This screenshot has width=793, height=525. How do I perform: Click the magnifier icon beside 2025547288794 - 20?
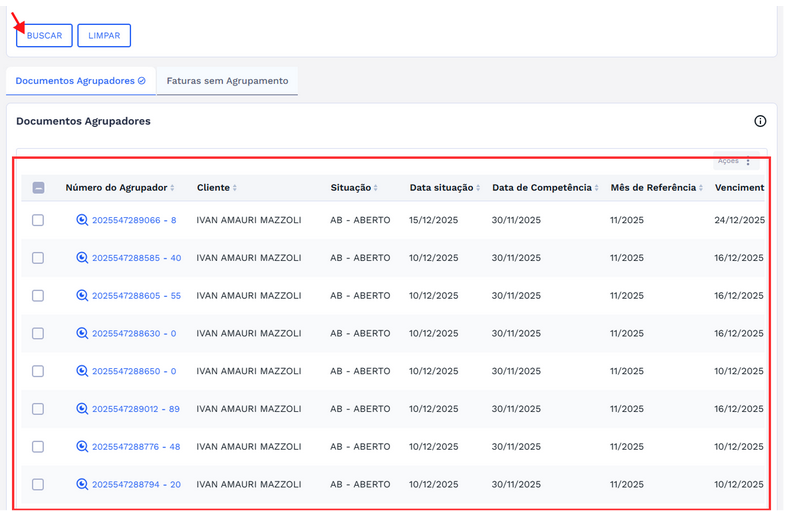coord(82,484)
